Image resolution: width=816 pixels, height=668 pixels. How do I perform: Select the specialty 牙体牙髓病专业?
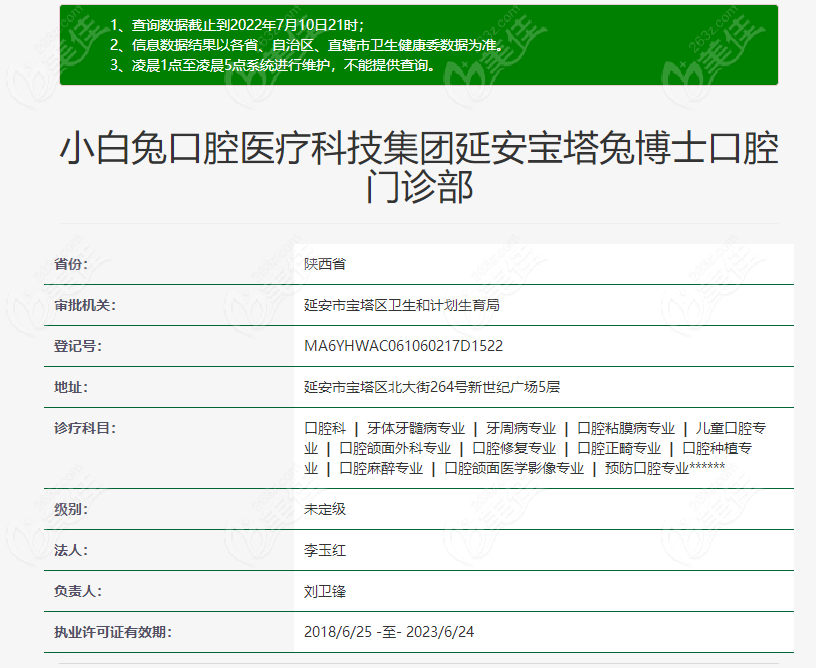(x=416, y=429)
